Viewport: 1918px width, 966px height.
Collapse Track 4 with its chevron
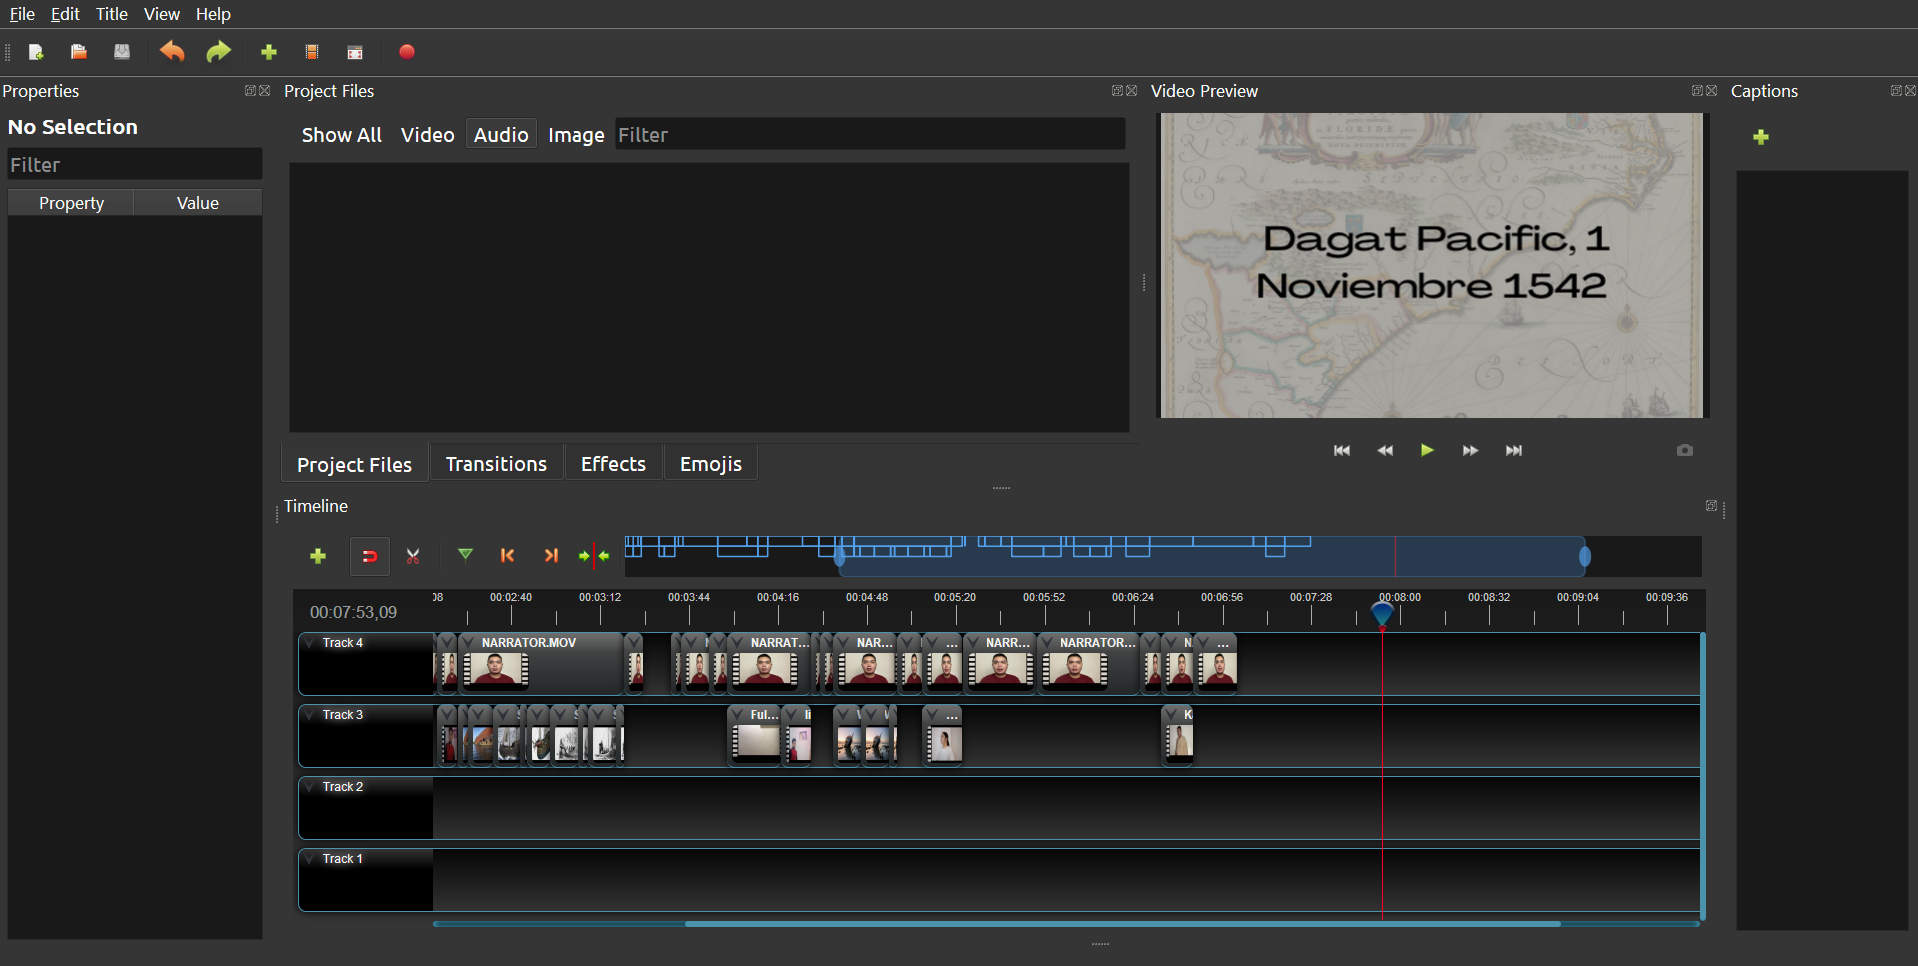click(x=311, y=643)
